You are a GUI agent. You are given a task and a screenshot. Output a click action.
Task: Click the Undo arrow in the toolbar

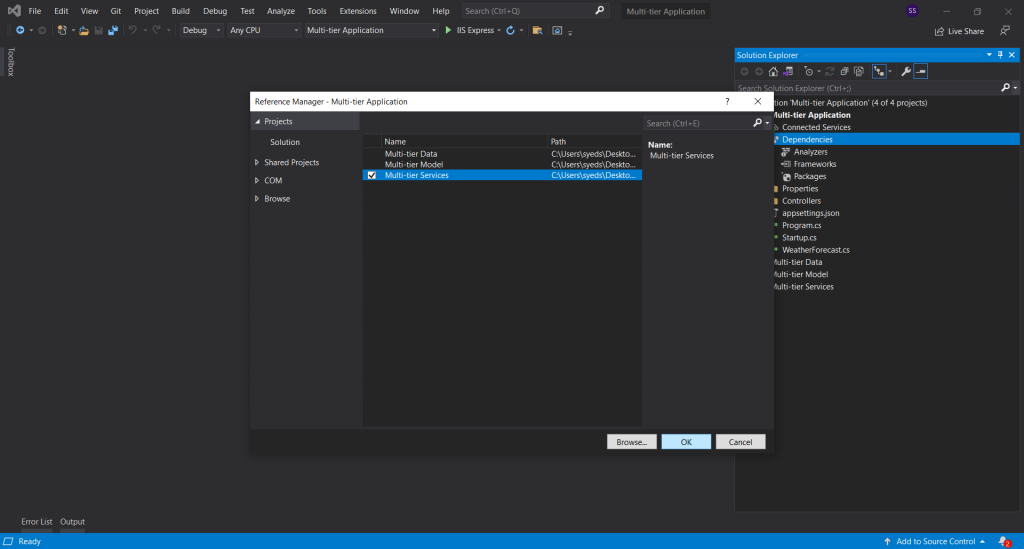click(x=133, y=30)
